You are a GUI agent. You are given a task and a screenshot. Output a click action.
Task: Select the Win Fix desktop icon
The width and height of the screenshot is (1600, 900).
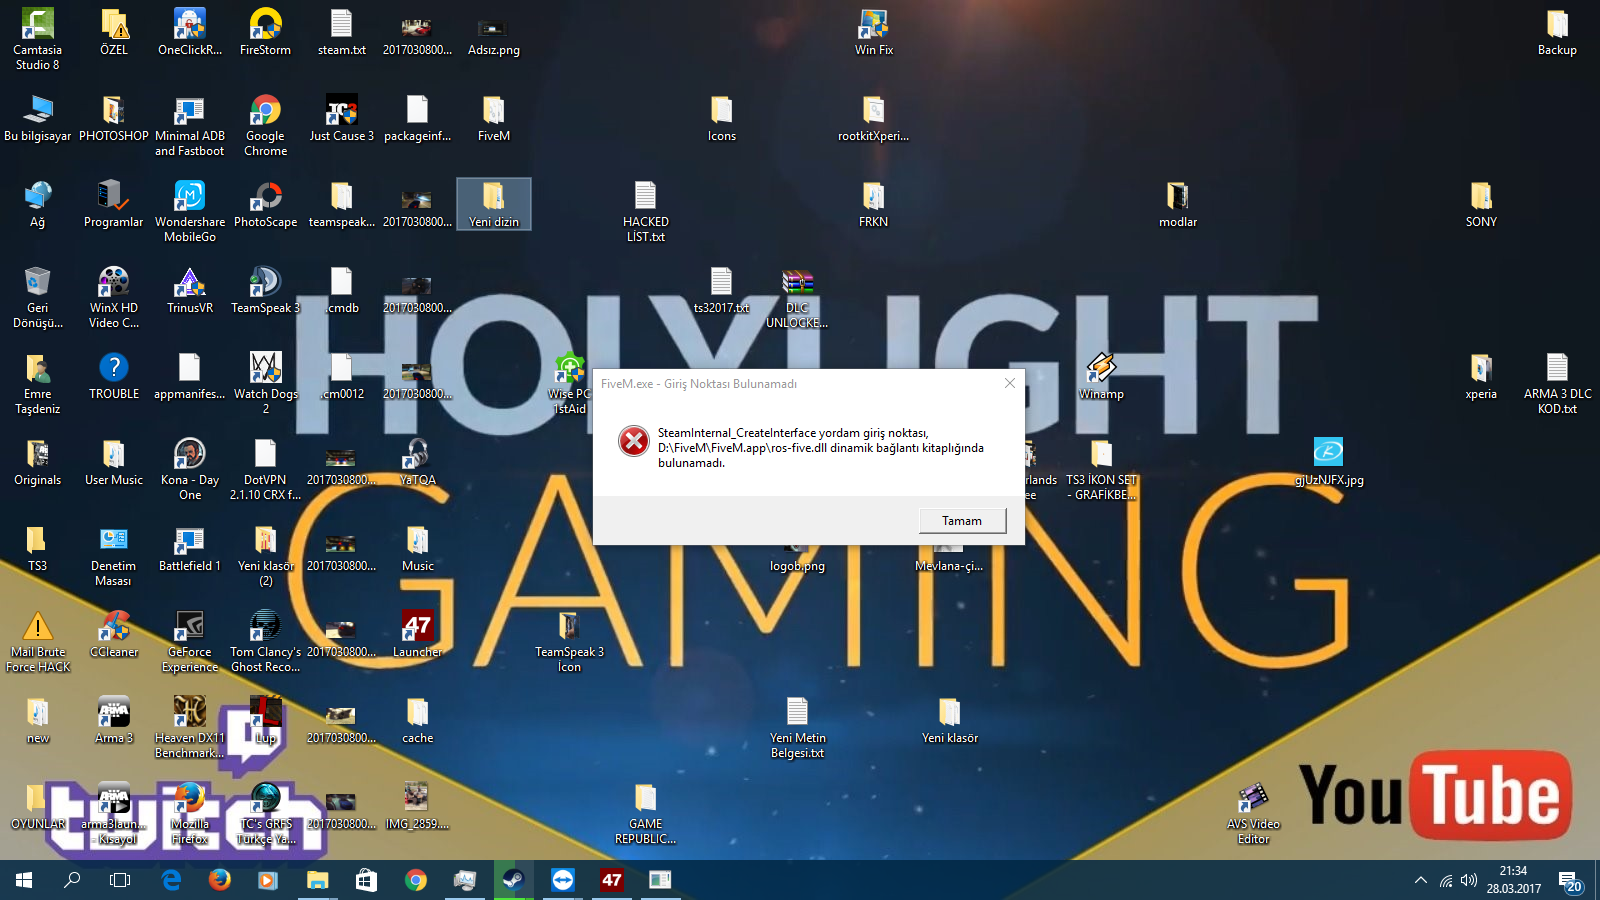(874, 33)
